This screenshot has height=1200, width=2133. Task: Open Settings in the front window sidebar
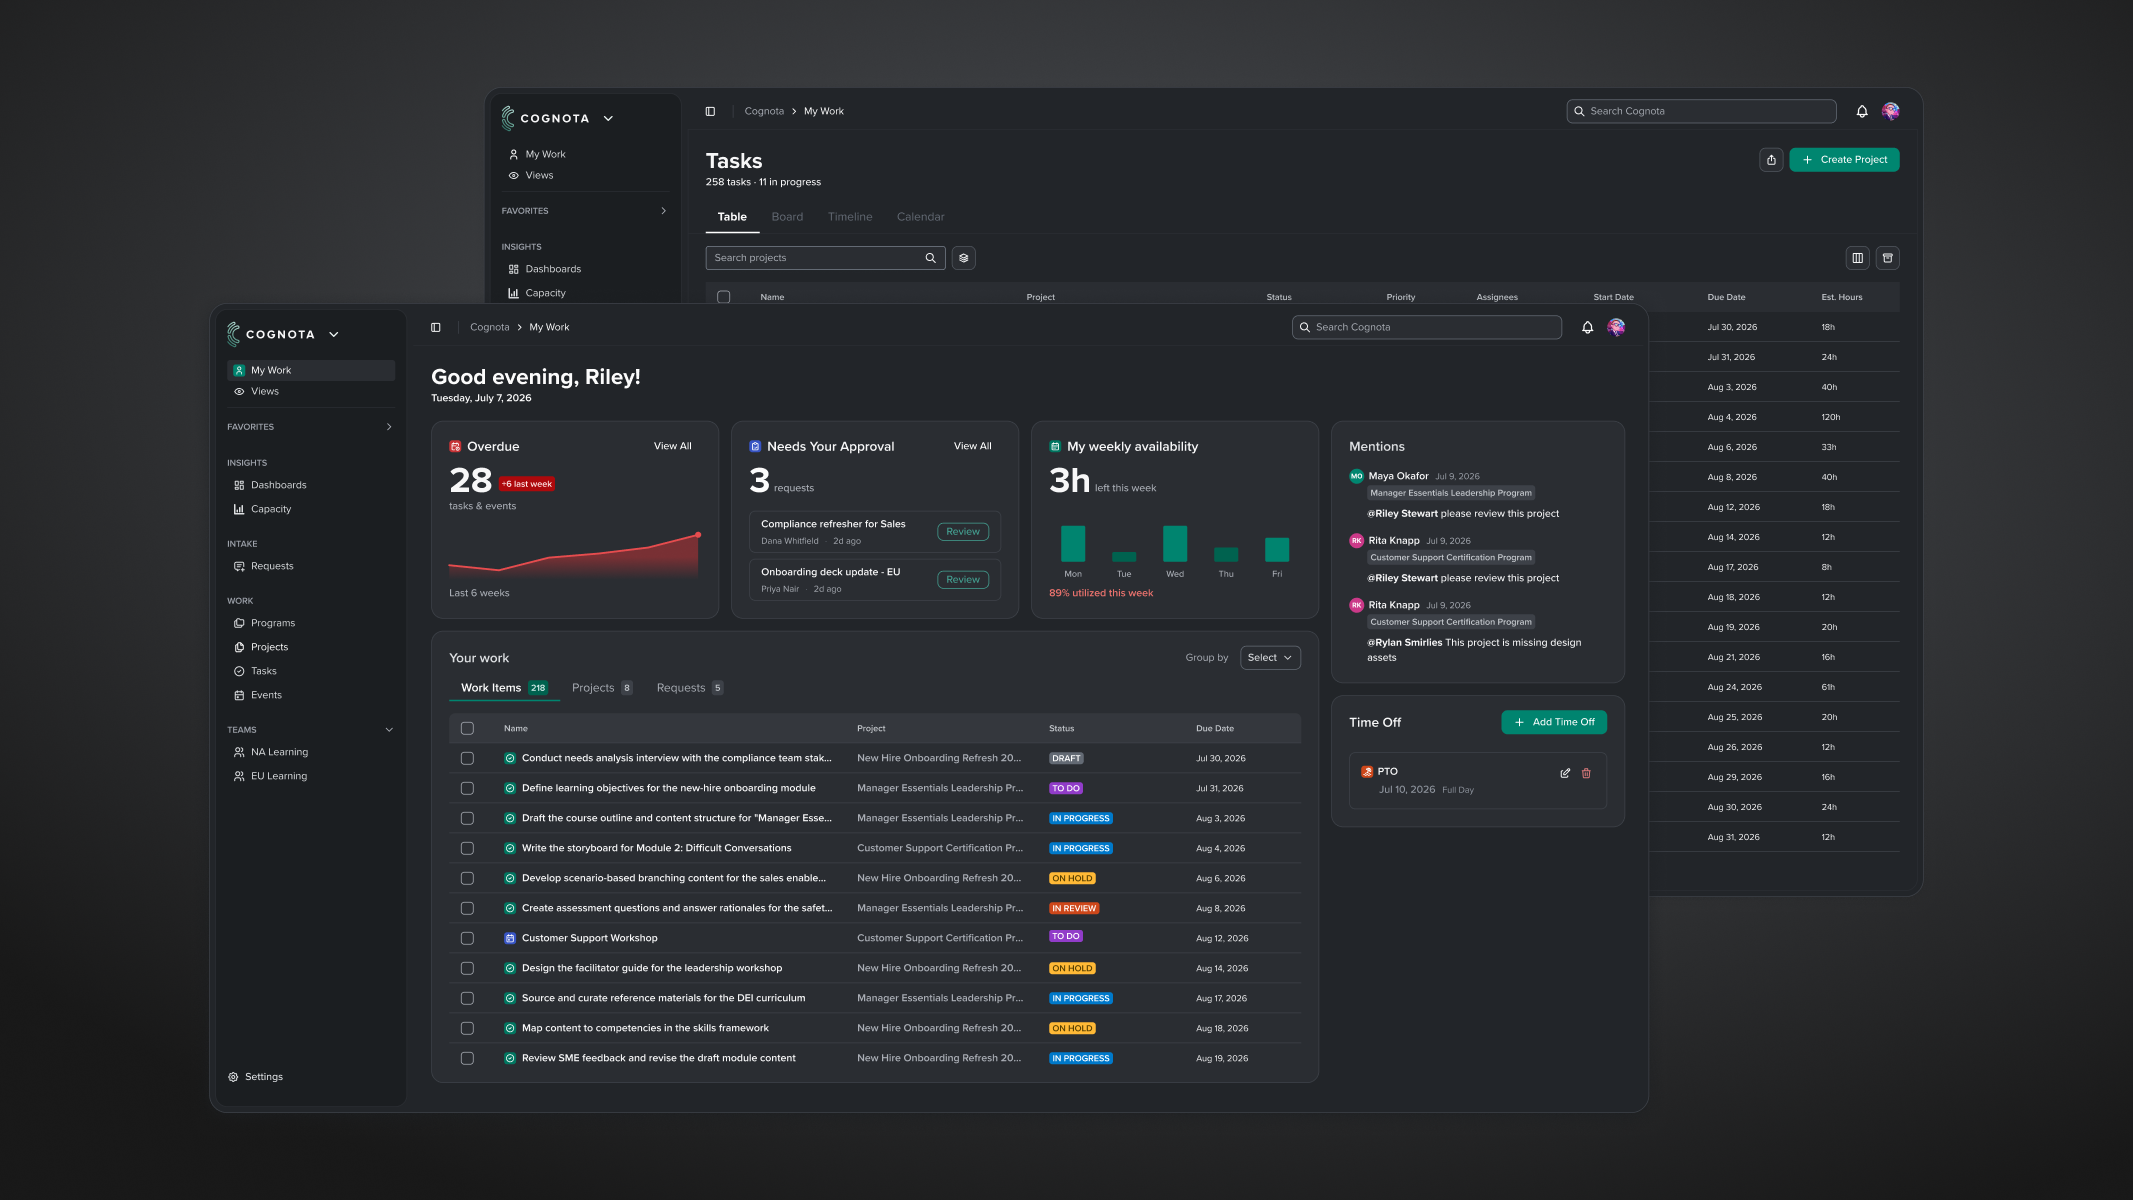(x=255, y=1077)
